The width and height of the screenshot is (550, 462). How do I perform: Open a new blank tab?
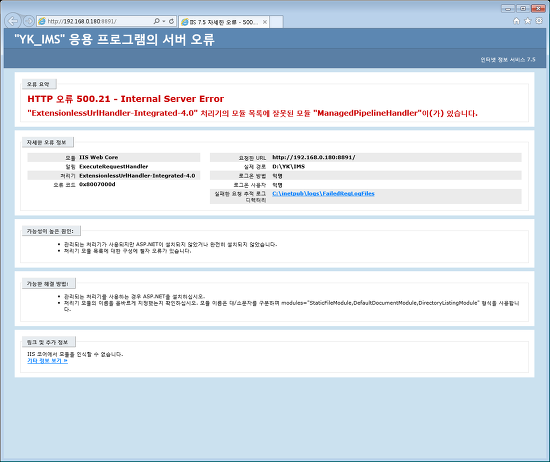point(276,22)
